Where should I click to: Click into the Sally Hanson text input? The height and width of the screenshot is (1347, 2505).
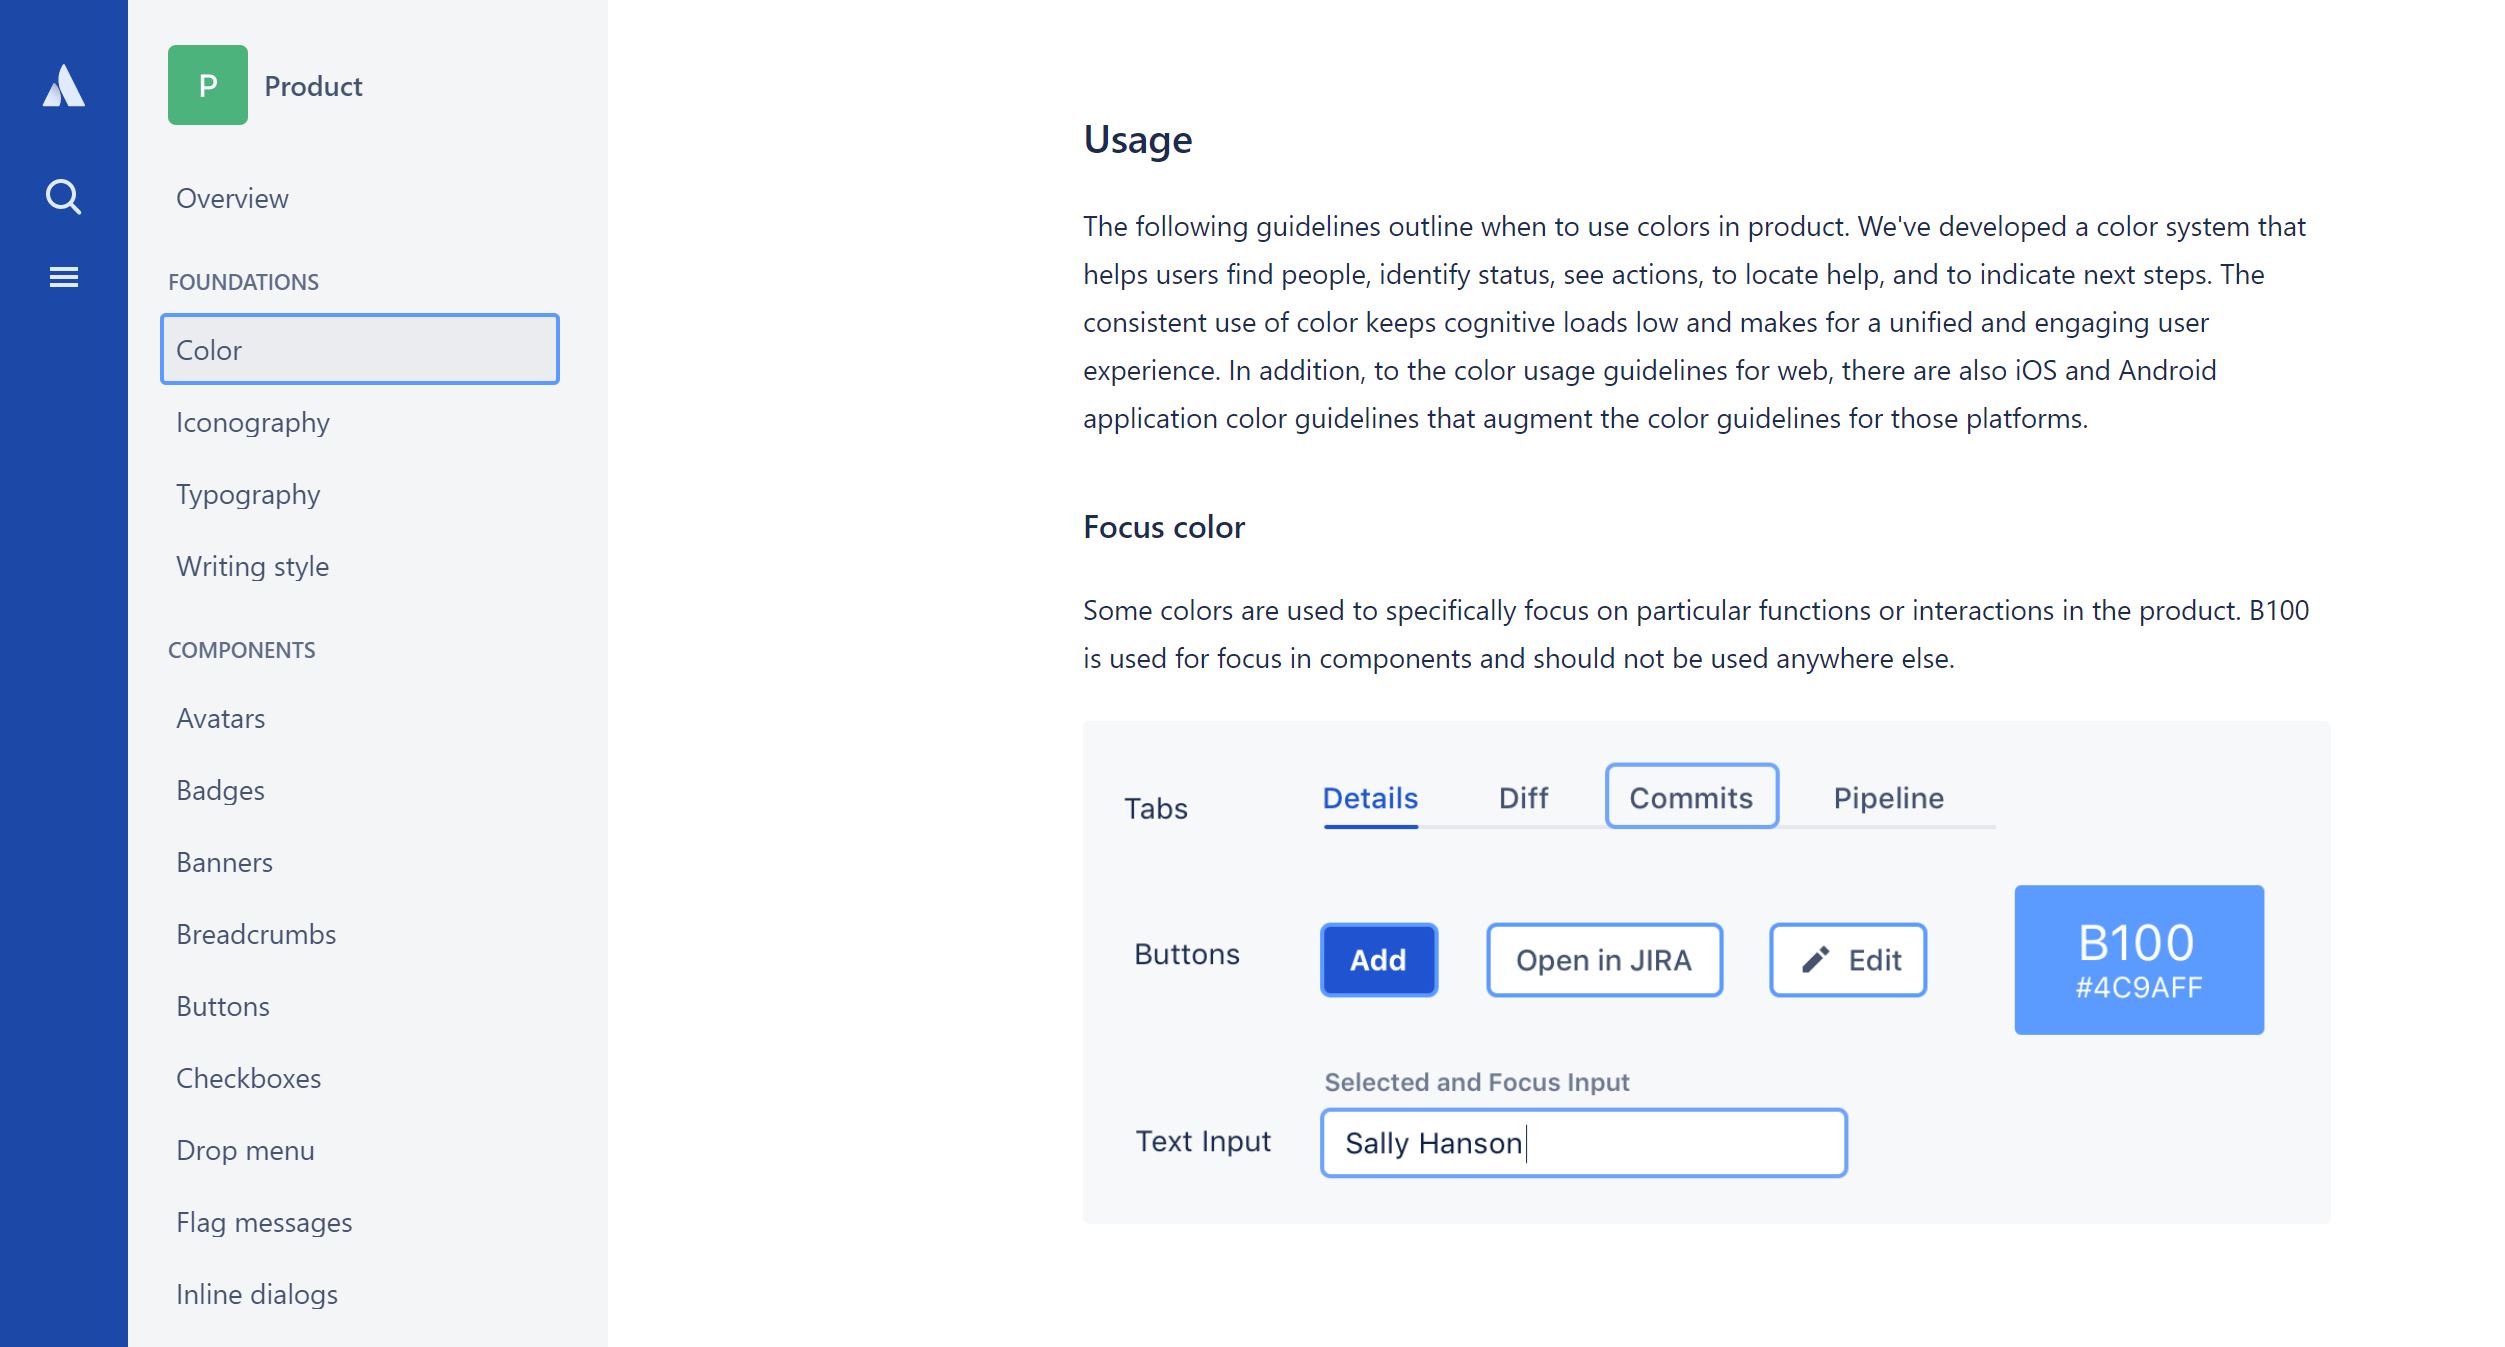click(1584, 1143)
